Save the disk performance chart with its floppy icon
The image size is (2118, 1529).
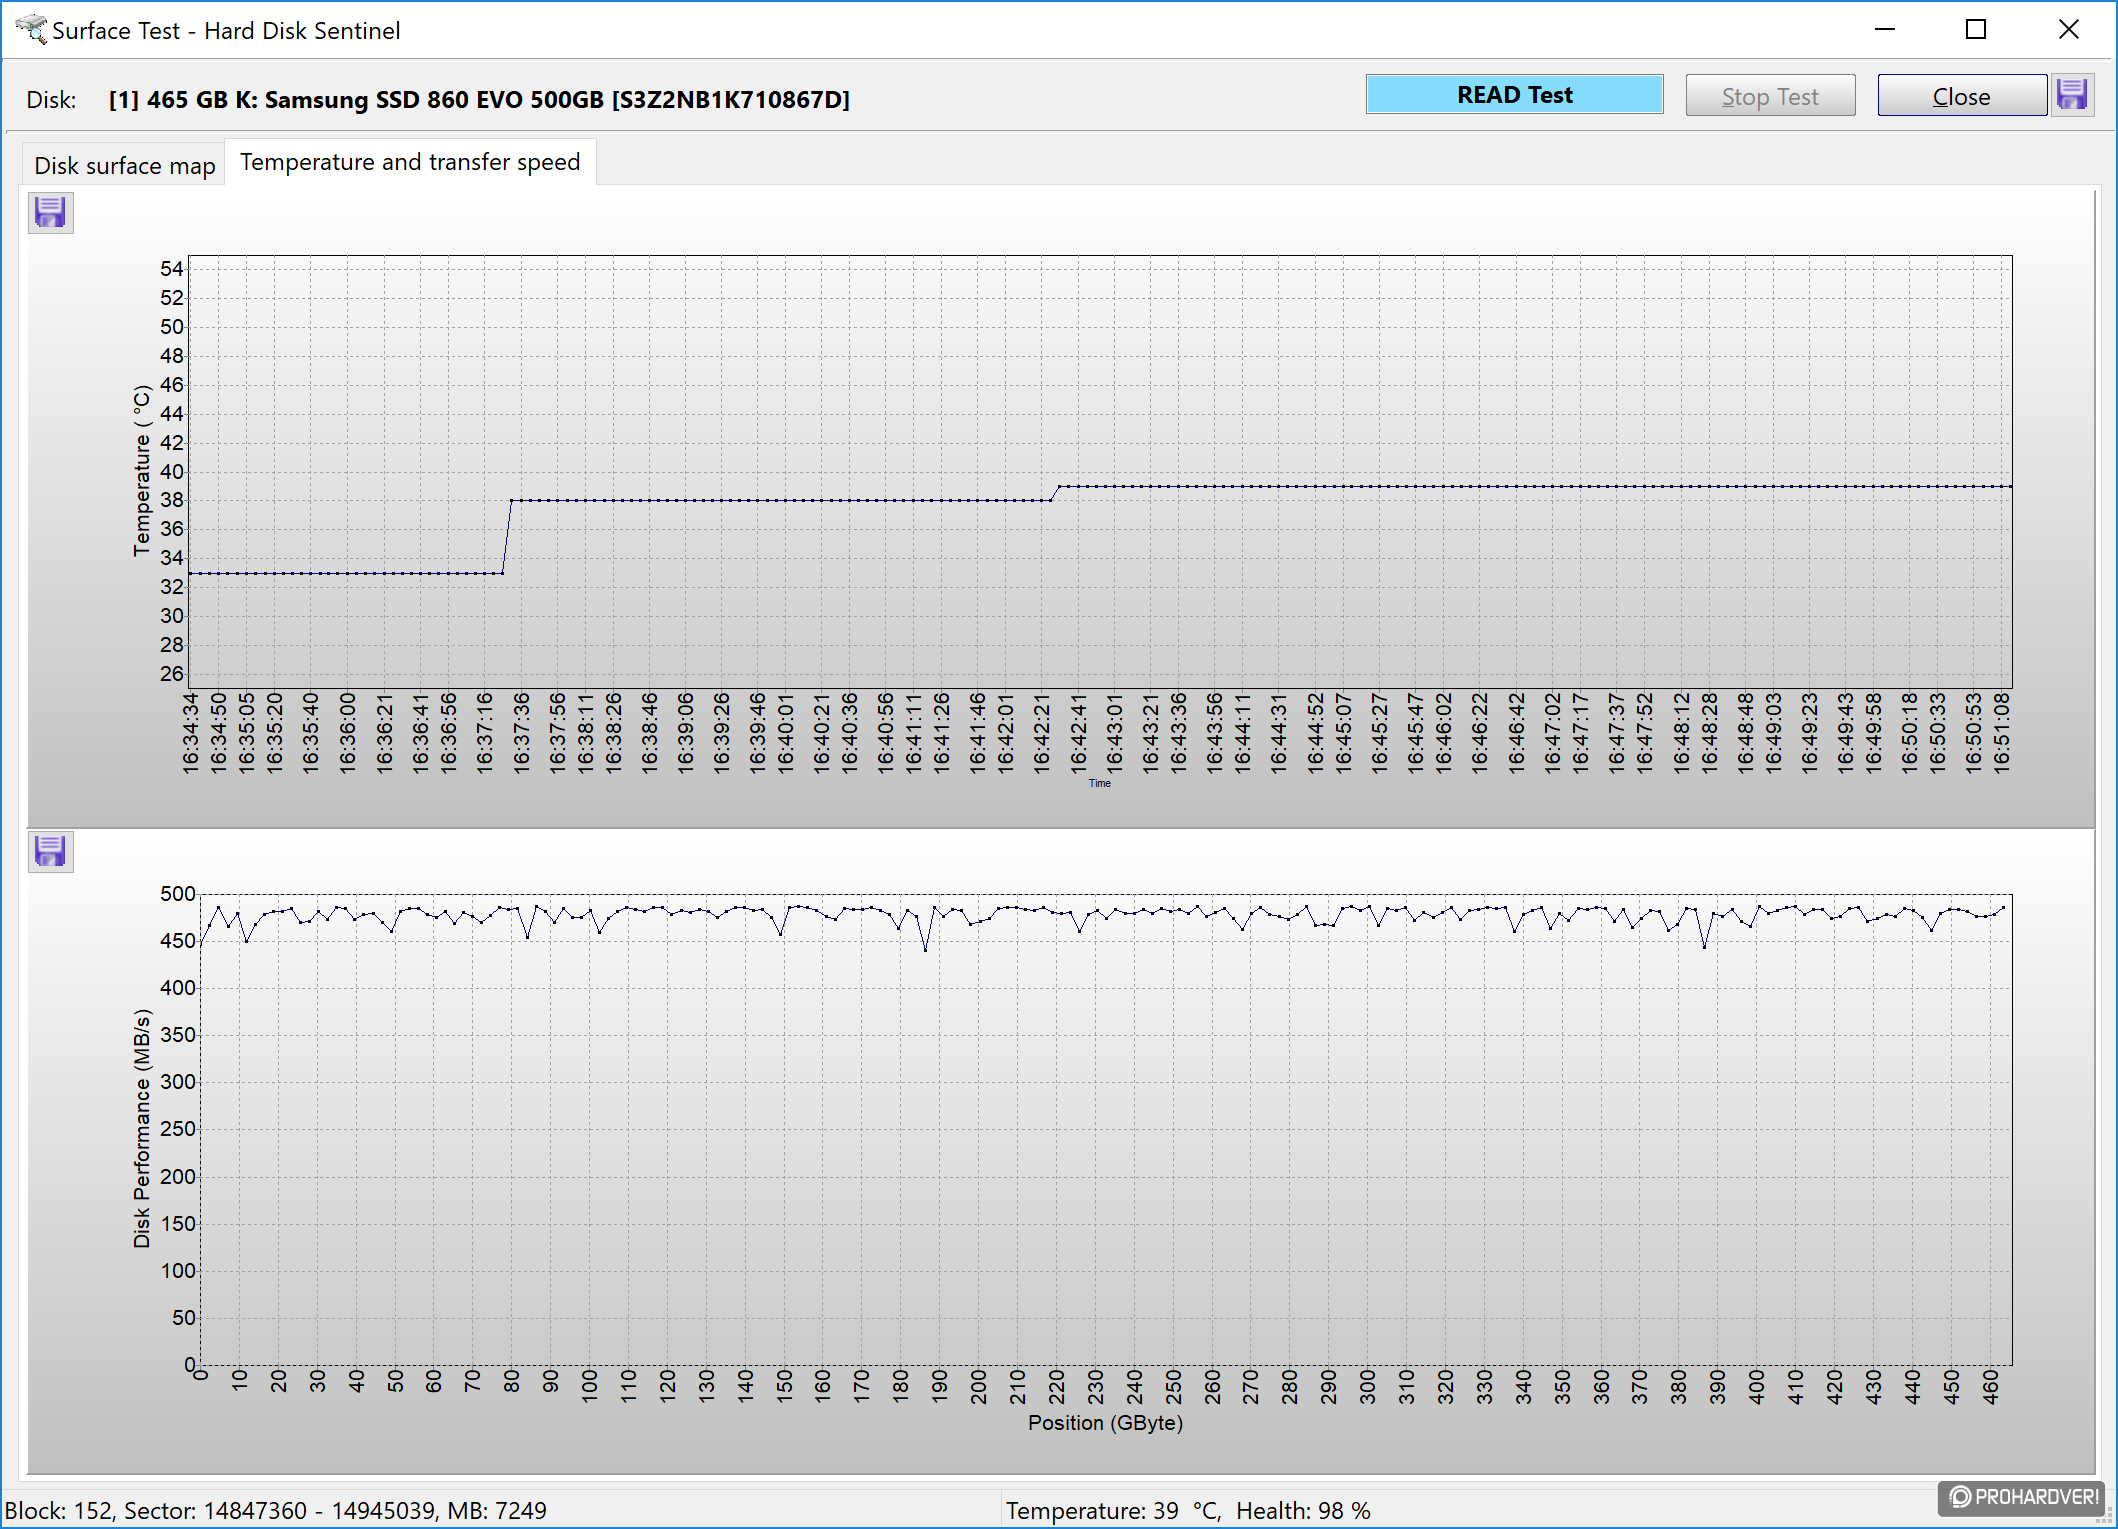coord(50,852)
